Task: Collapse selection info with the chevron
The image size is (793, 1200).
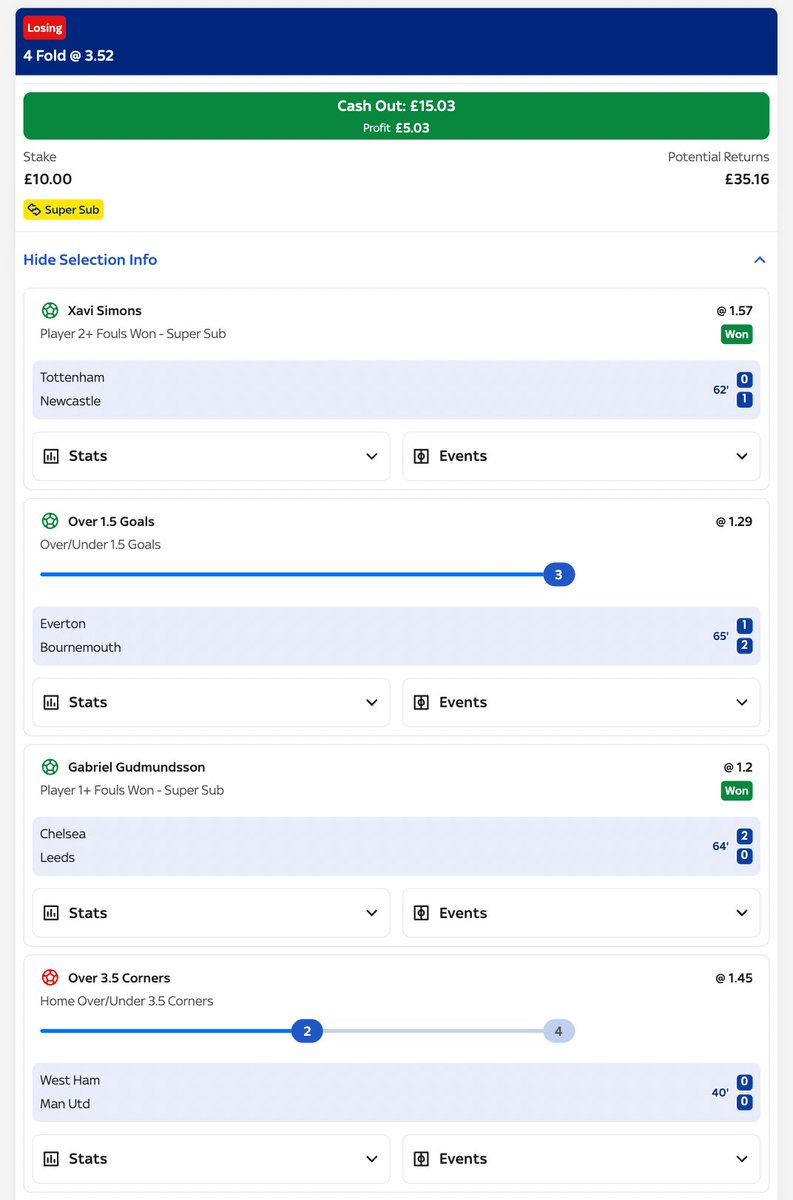Action: click(759, 260)
